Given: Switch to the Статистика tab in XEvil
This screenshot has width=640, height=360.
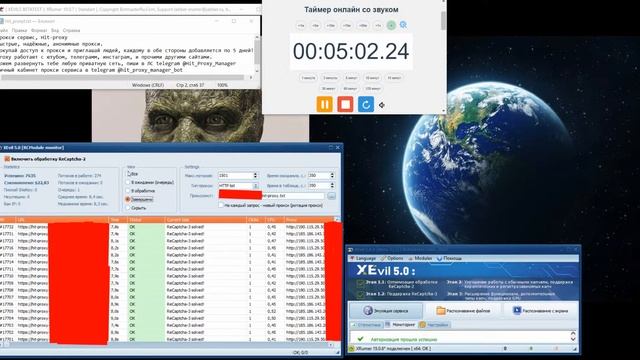Looking at the screenshot, I should coord(366,325).
